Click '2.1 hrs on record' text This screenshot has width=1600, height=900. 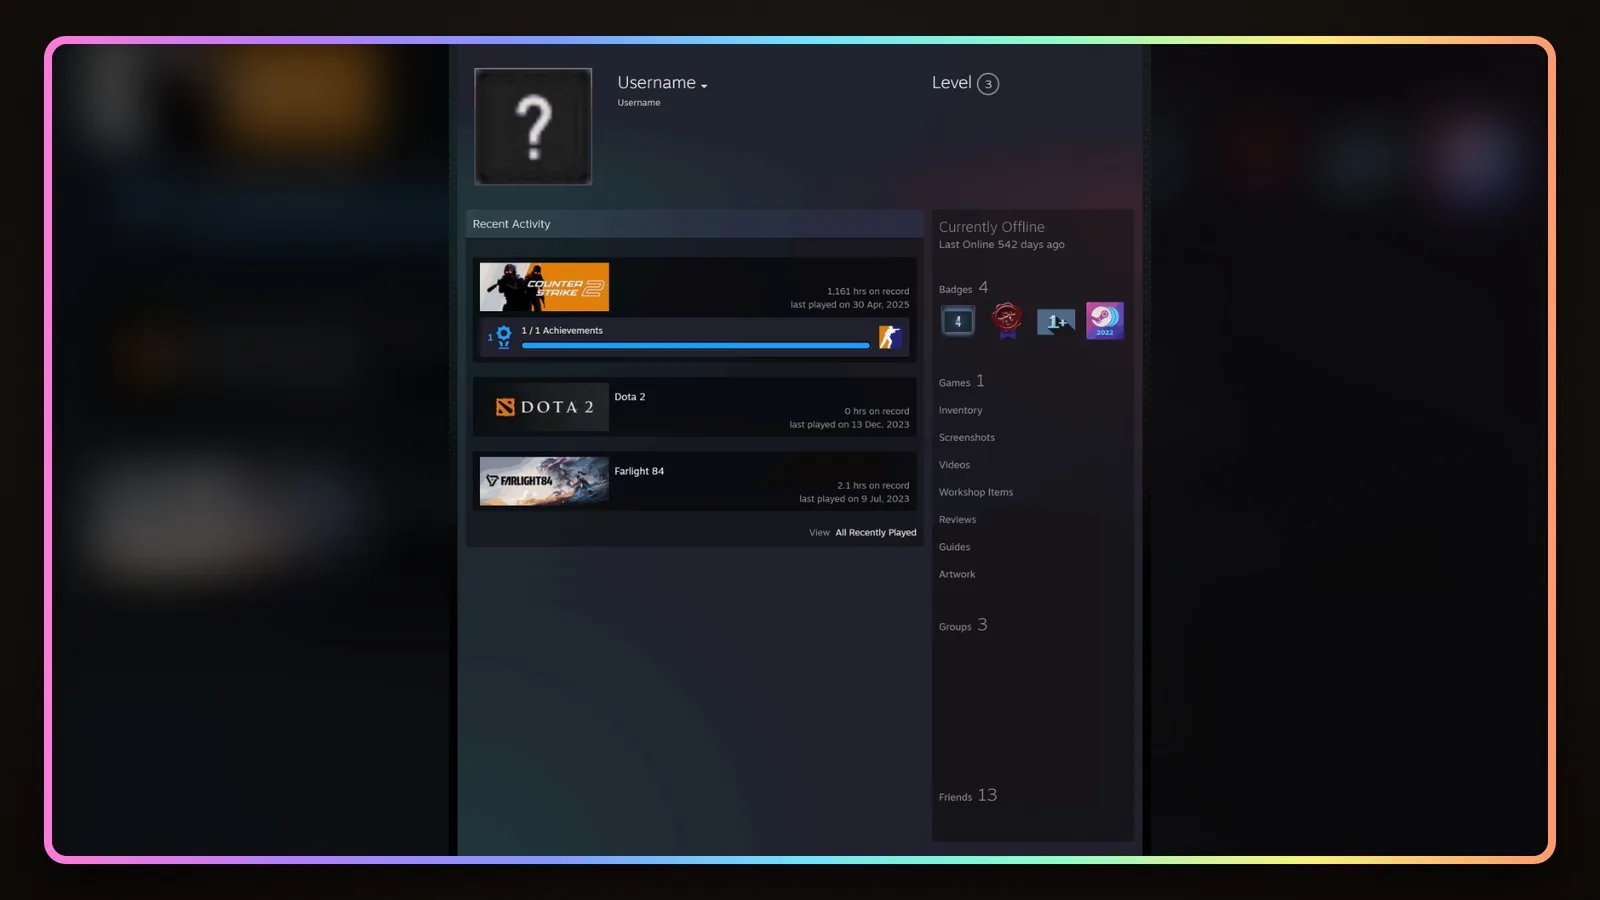(873, 486)
